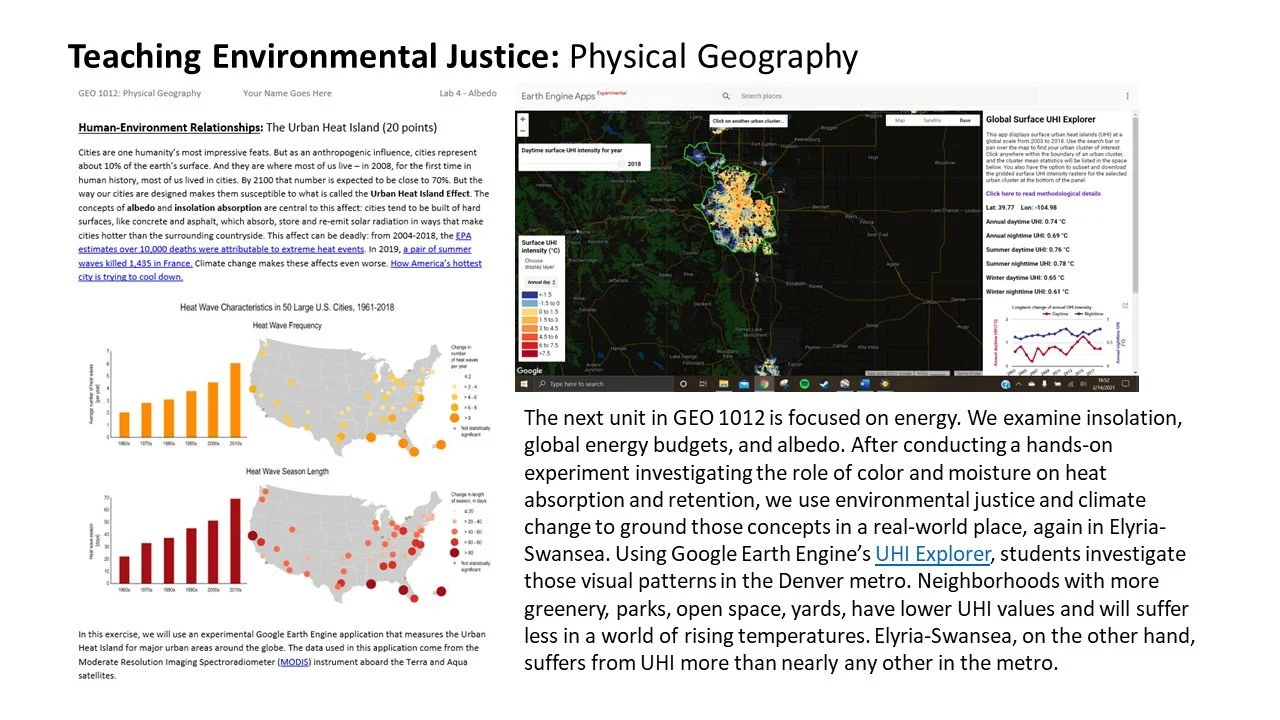This screenshot has height=720, width=1280.
Task: Open the Mail app on the taskbar
Action: (x=744, y=384)
